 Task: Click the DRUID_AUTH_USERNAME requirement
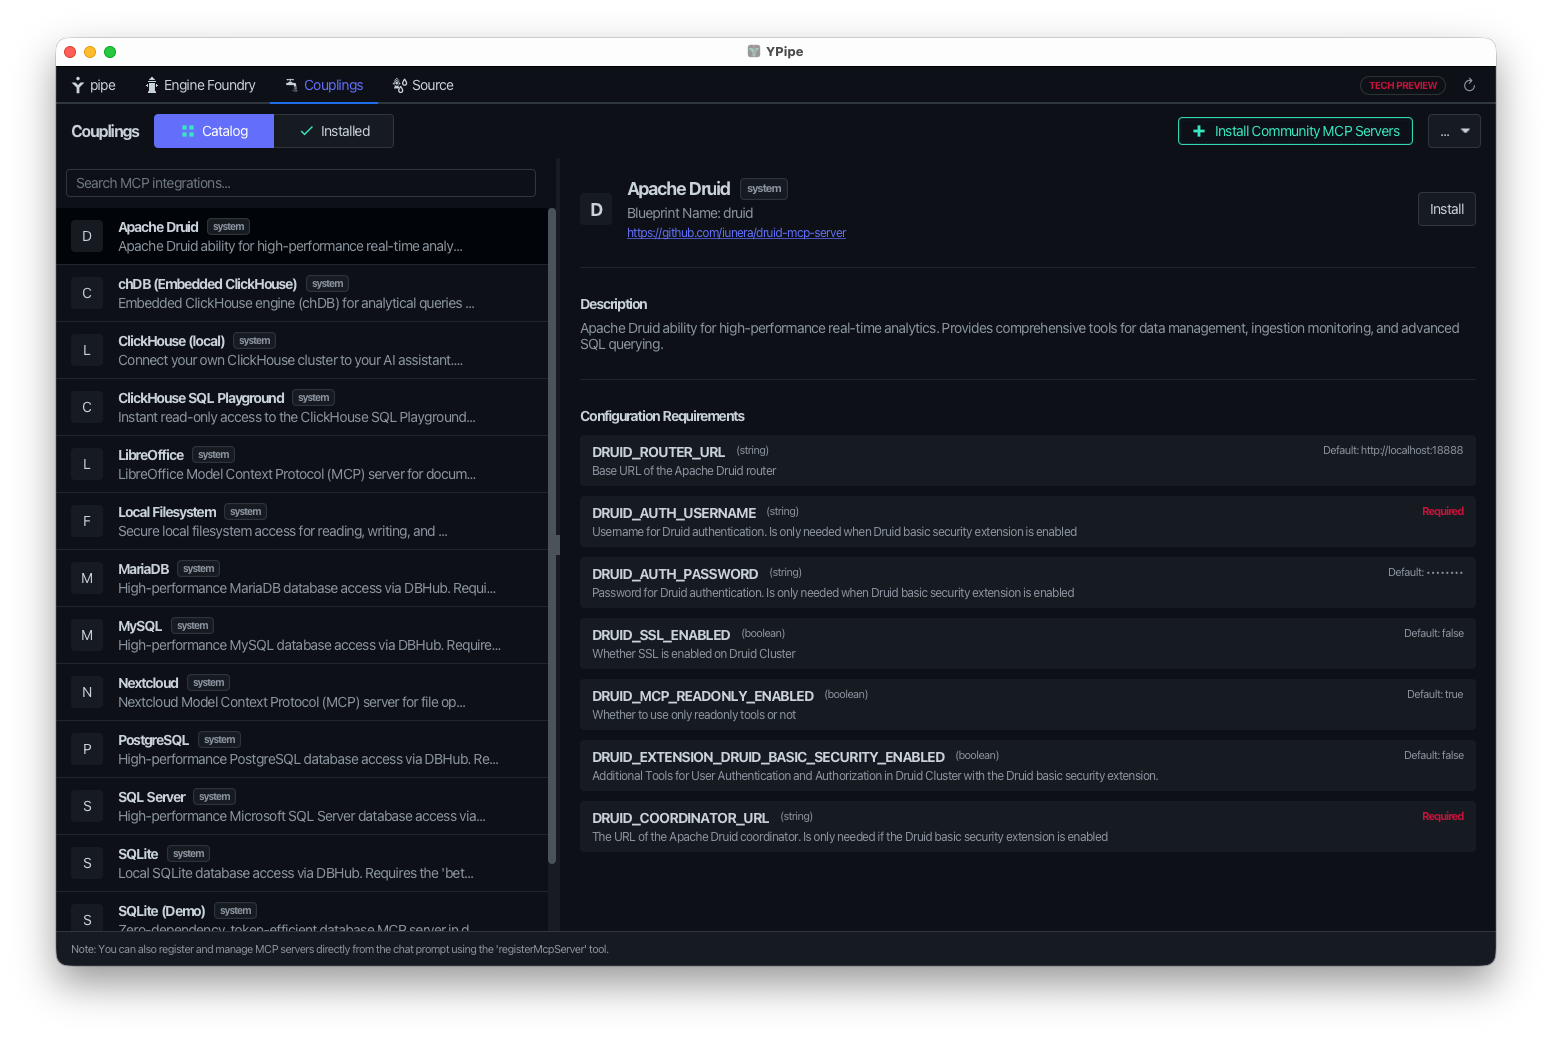[1027, 521]
